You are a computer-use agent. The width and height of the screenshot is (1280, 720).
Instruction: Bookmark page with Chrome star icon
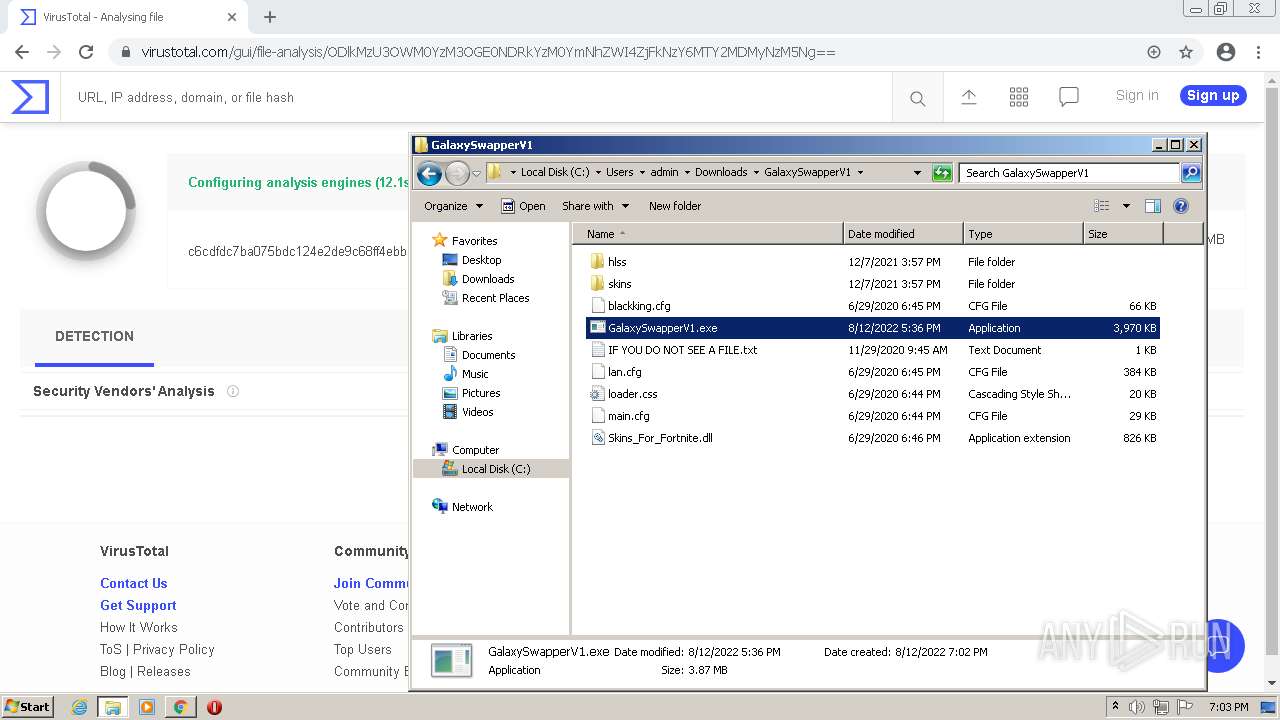(x=1186, y=52)
